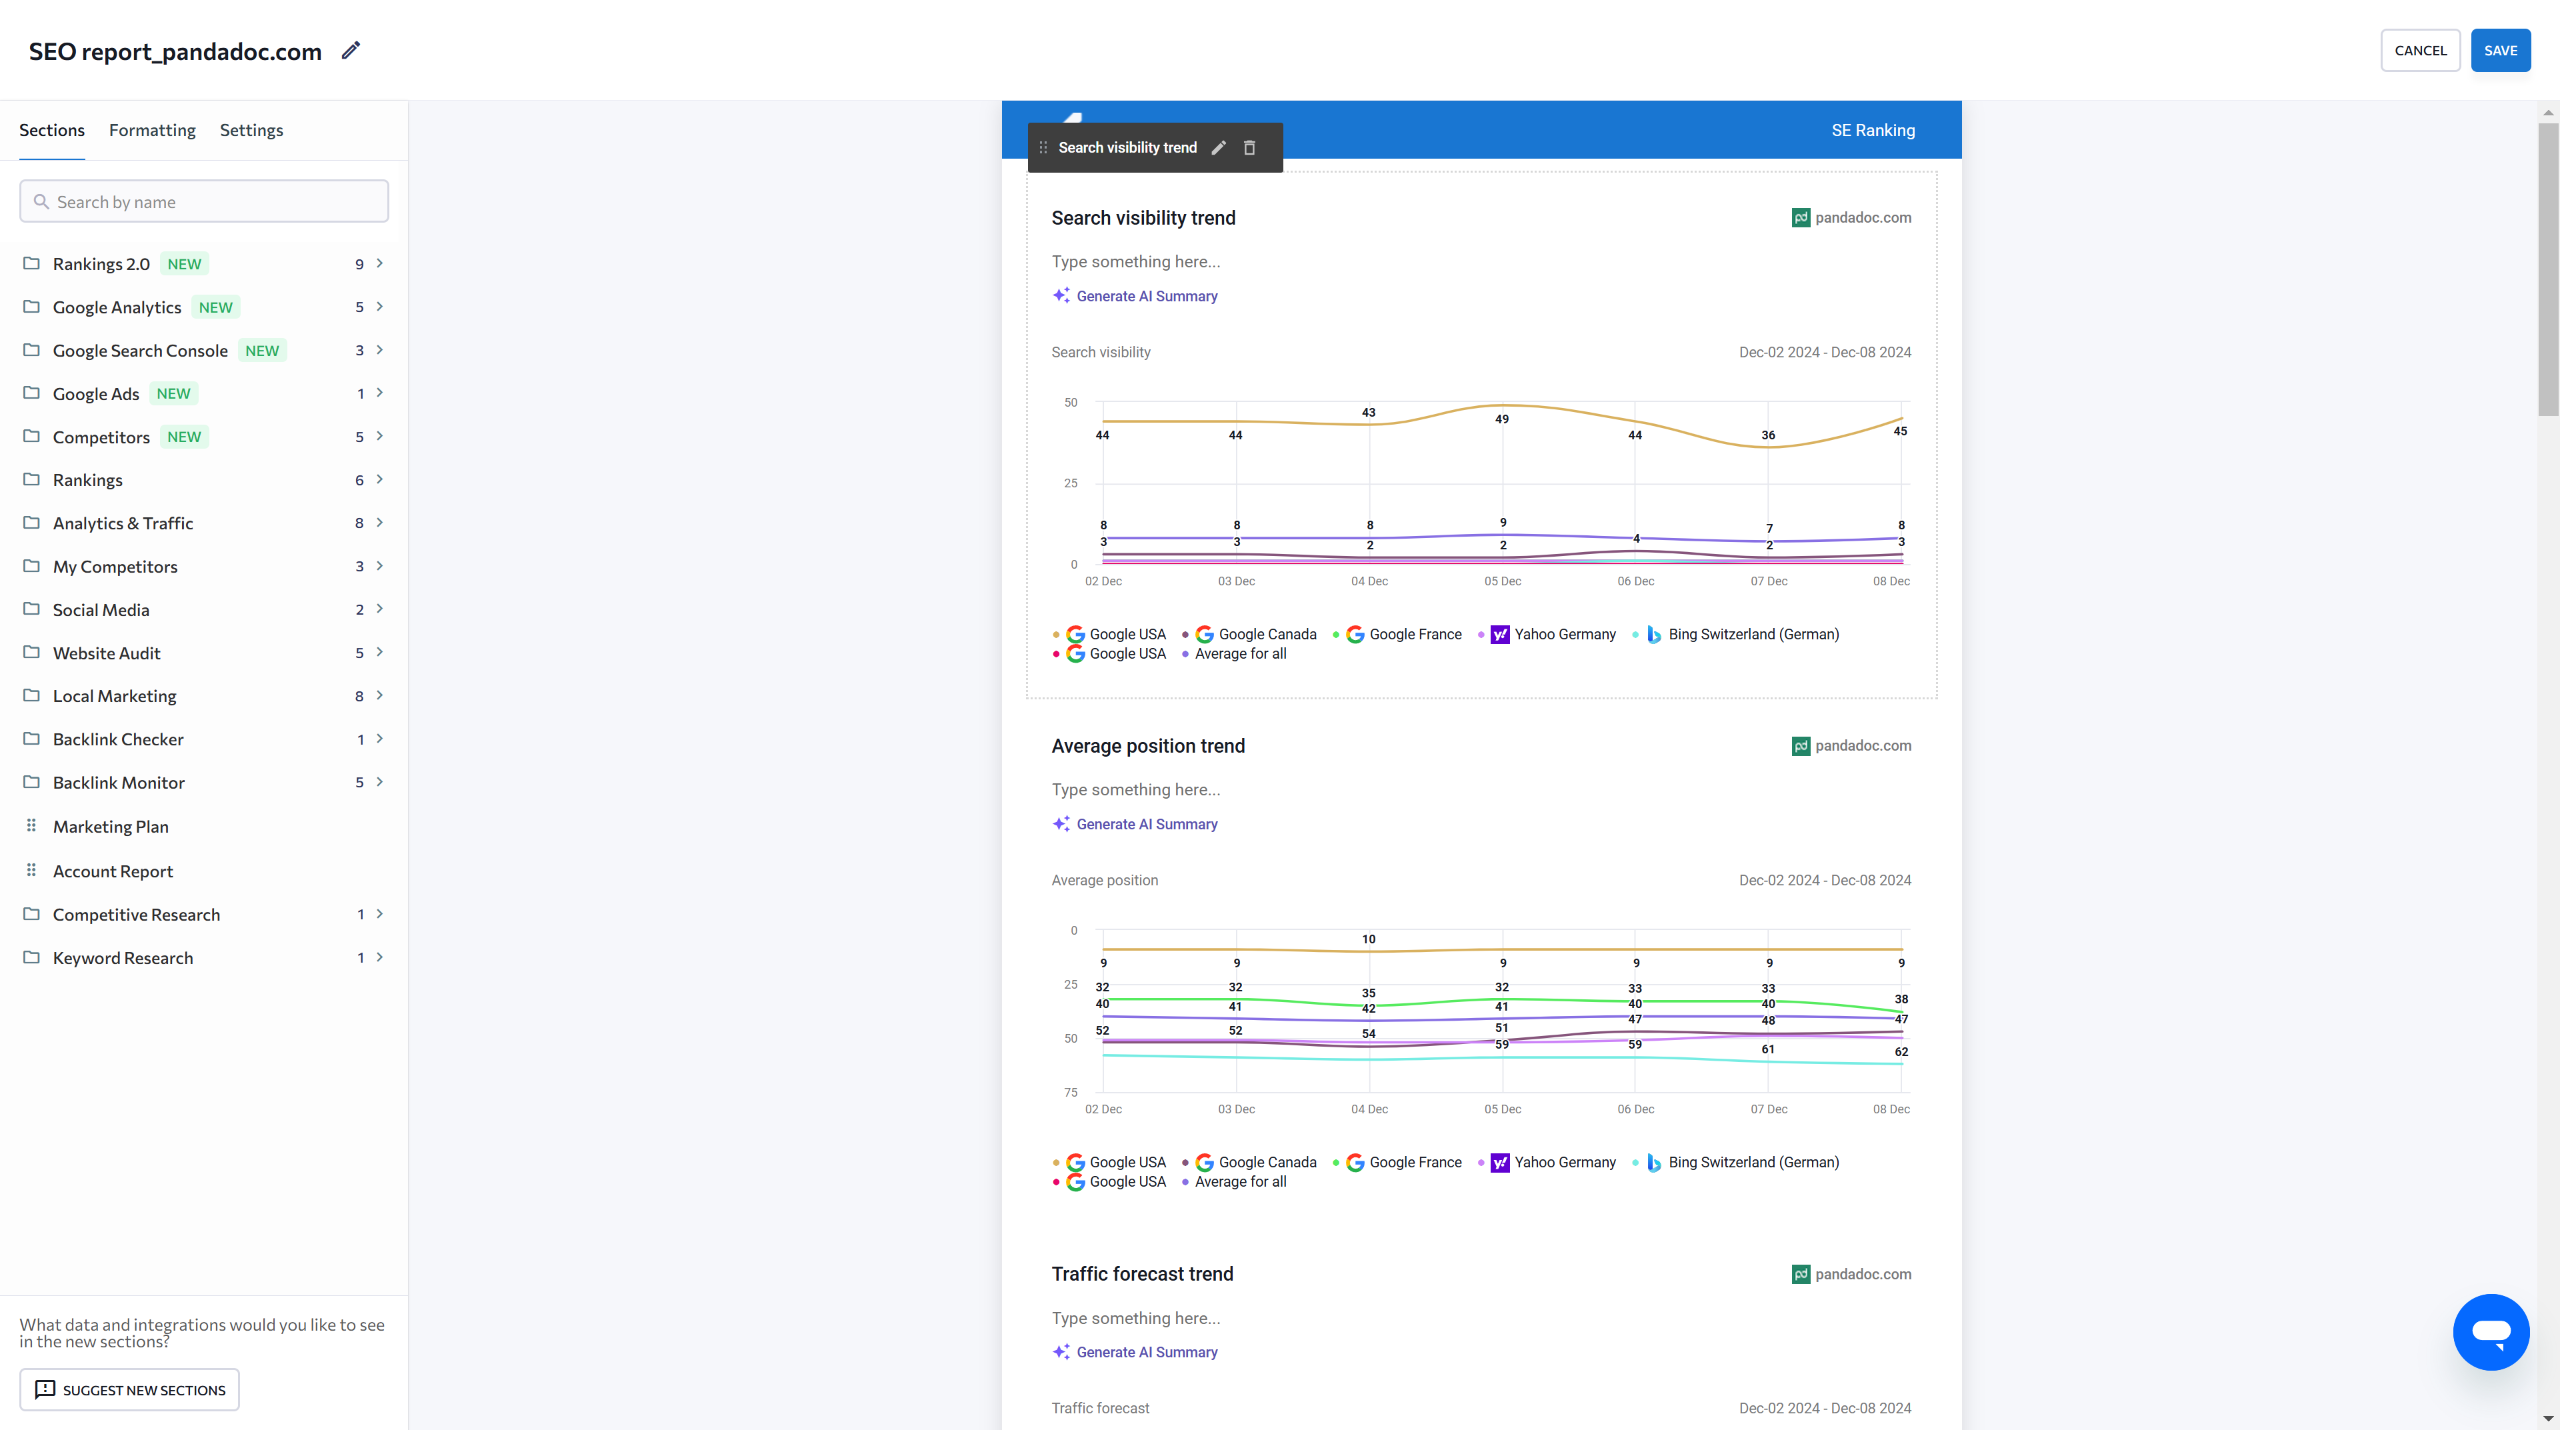Click the pencil icon beside report title
This screenshot has width=2560, height=1430.
[350, 51]
